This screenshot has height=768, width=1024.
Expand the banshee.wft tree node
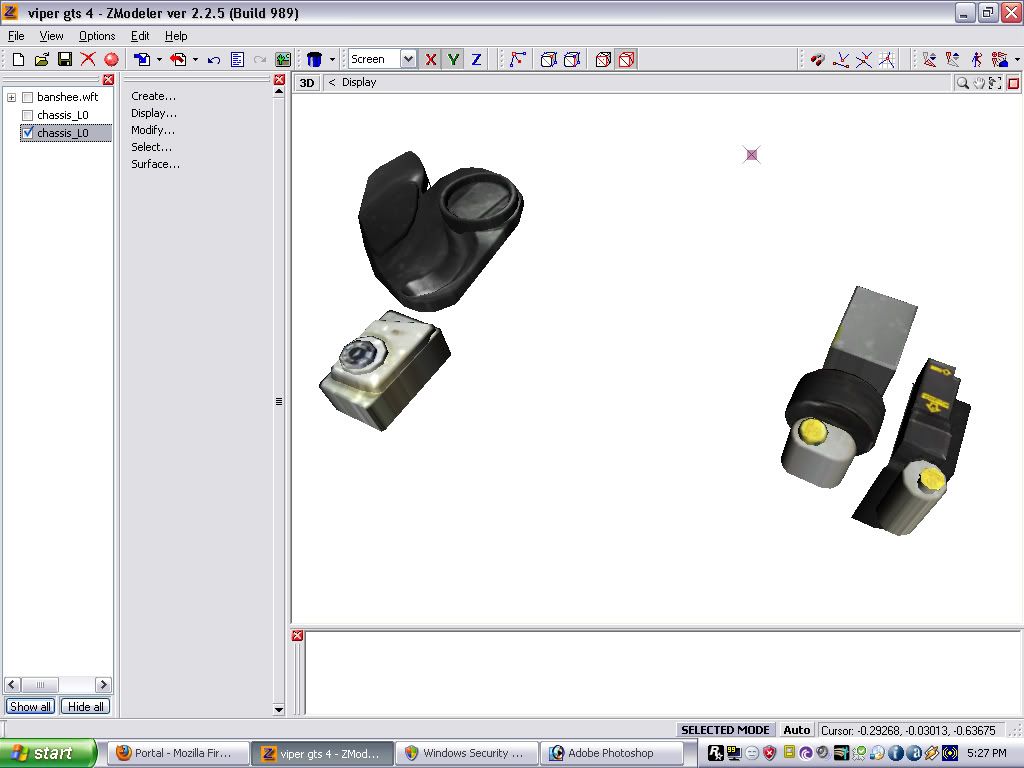(12, 97)
